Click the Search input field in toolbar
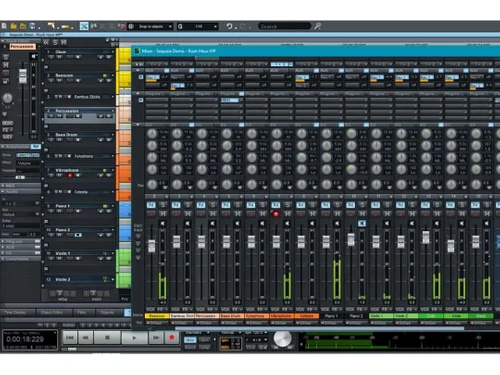The height and width of the screenshot is (375, 500). click(x=284, y=26)
